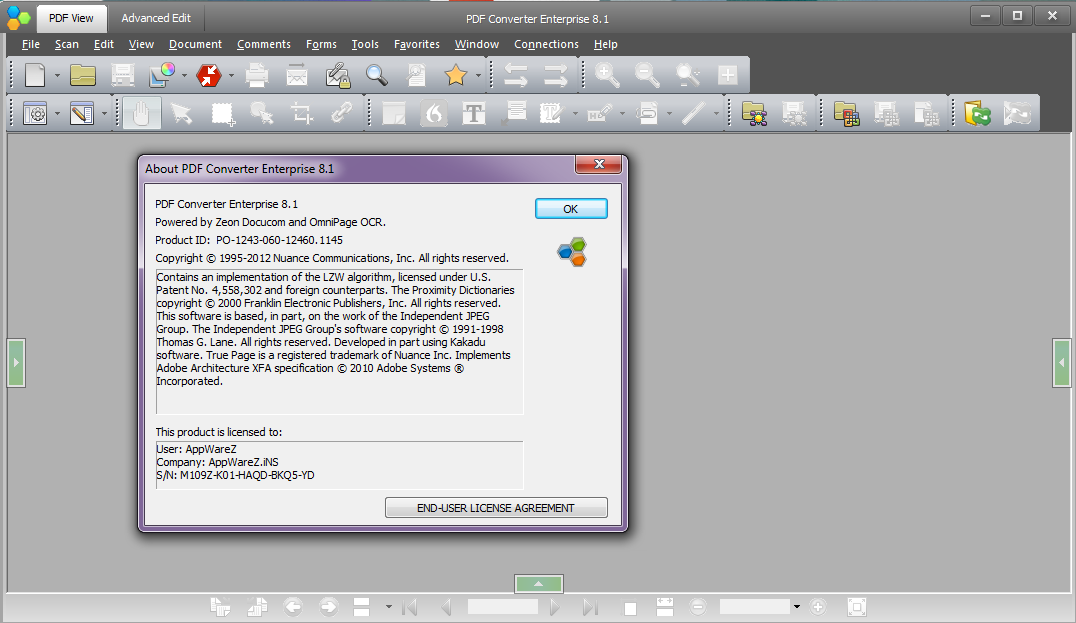The image size is (1076, 623).
Task: Open the Comments menu
Action: 264,44
